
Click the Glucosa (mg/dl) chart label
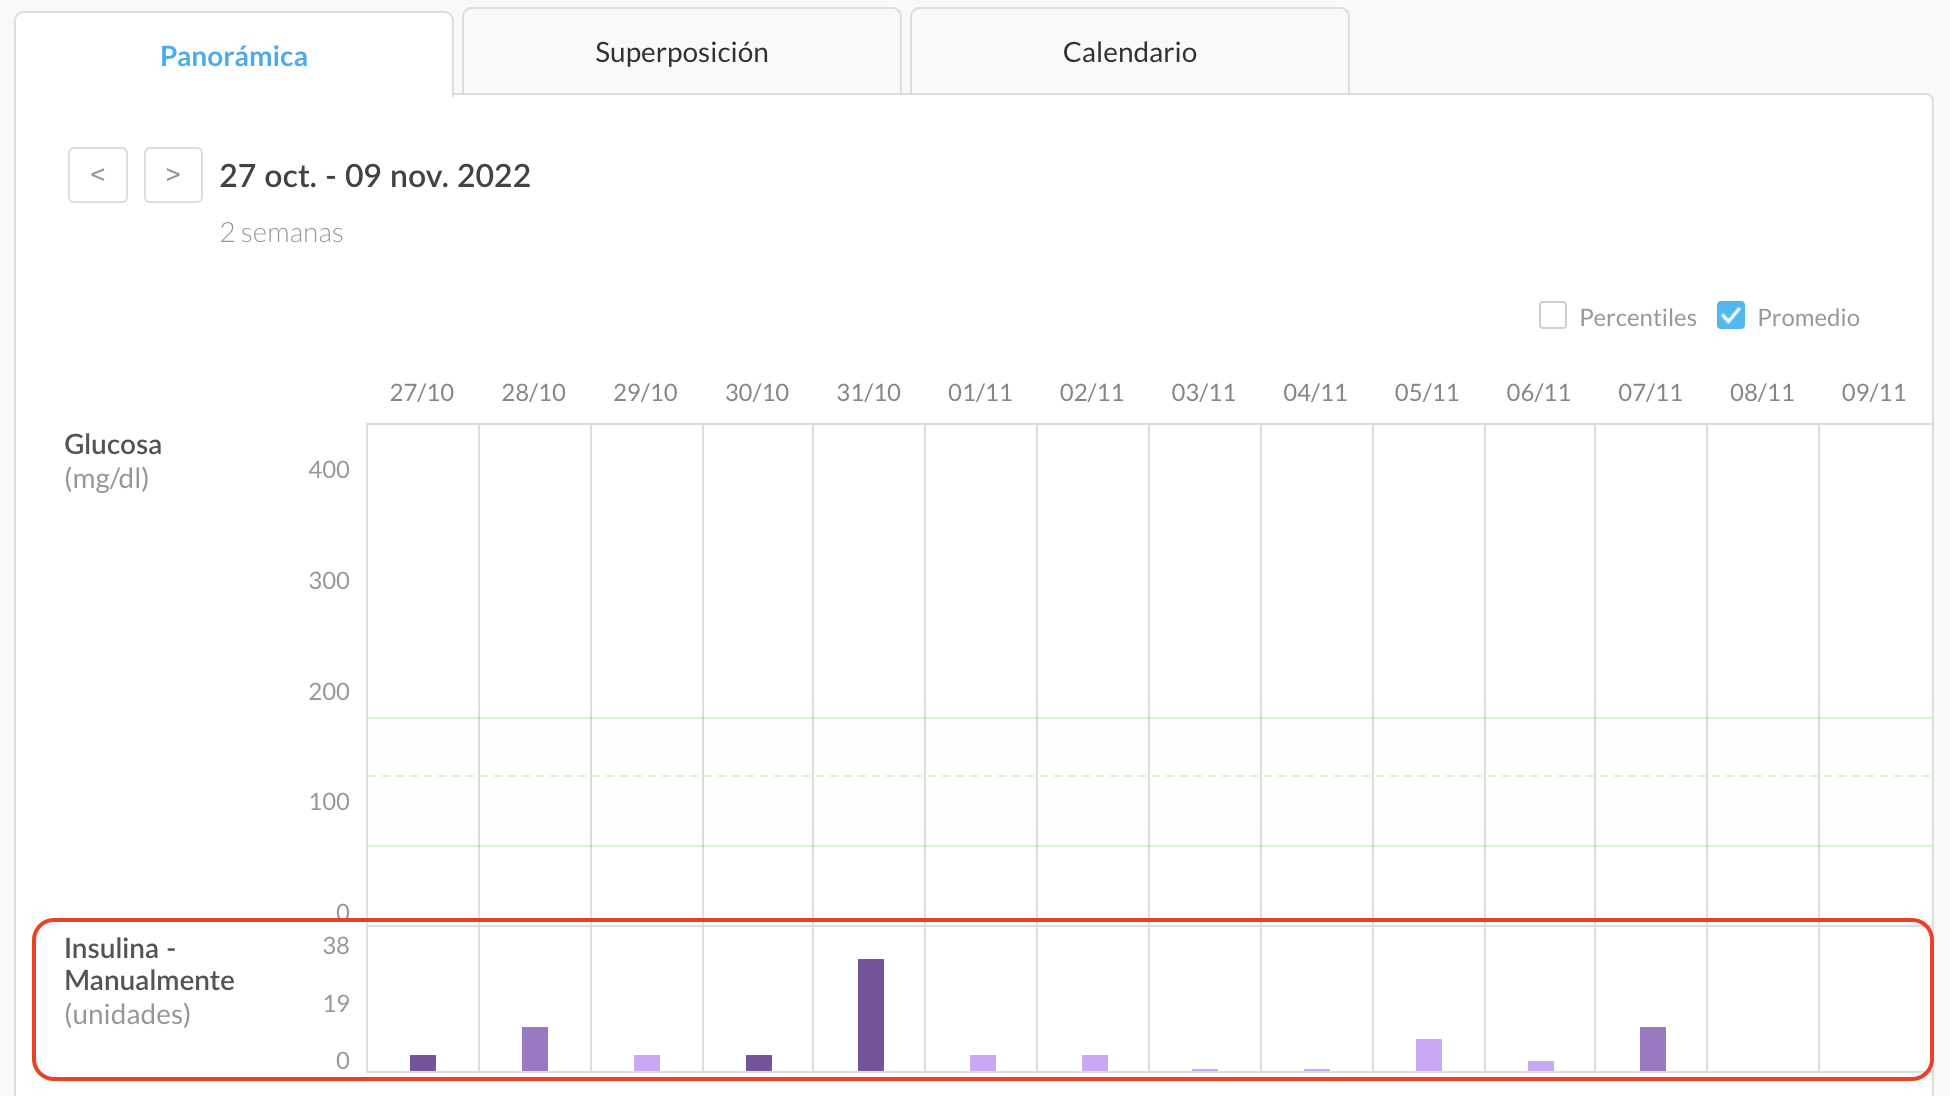(x=113, y=461)
